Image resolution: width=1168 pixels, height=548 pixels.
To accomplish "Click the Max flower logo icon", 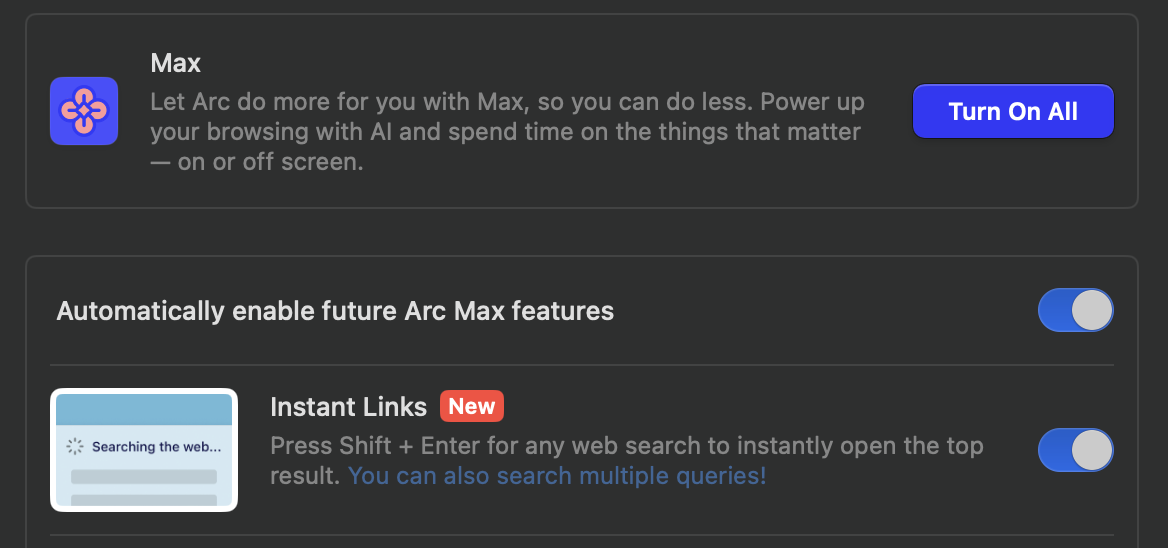I will click(x=84, y=111).
